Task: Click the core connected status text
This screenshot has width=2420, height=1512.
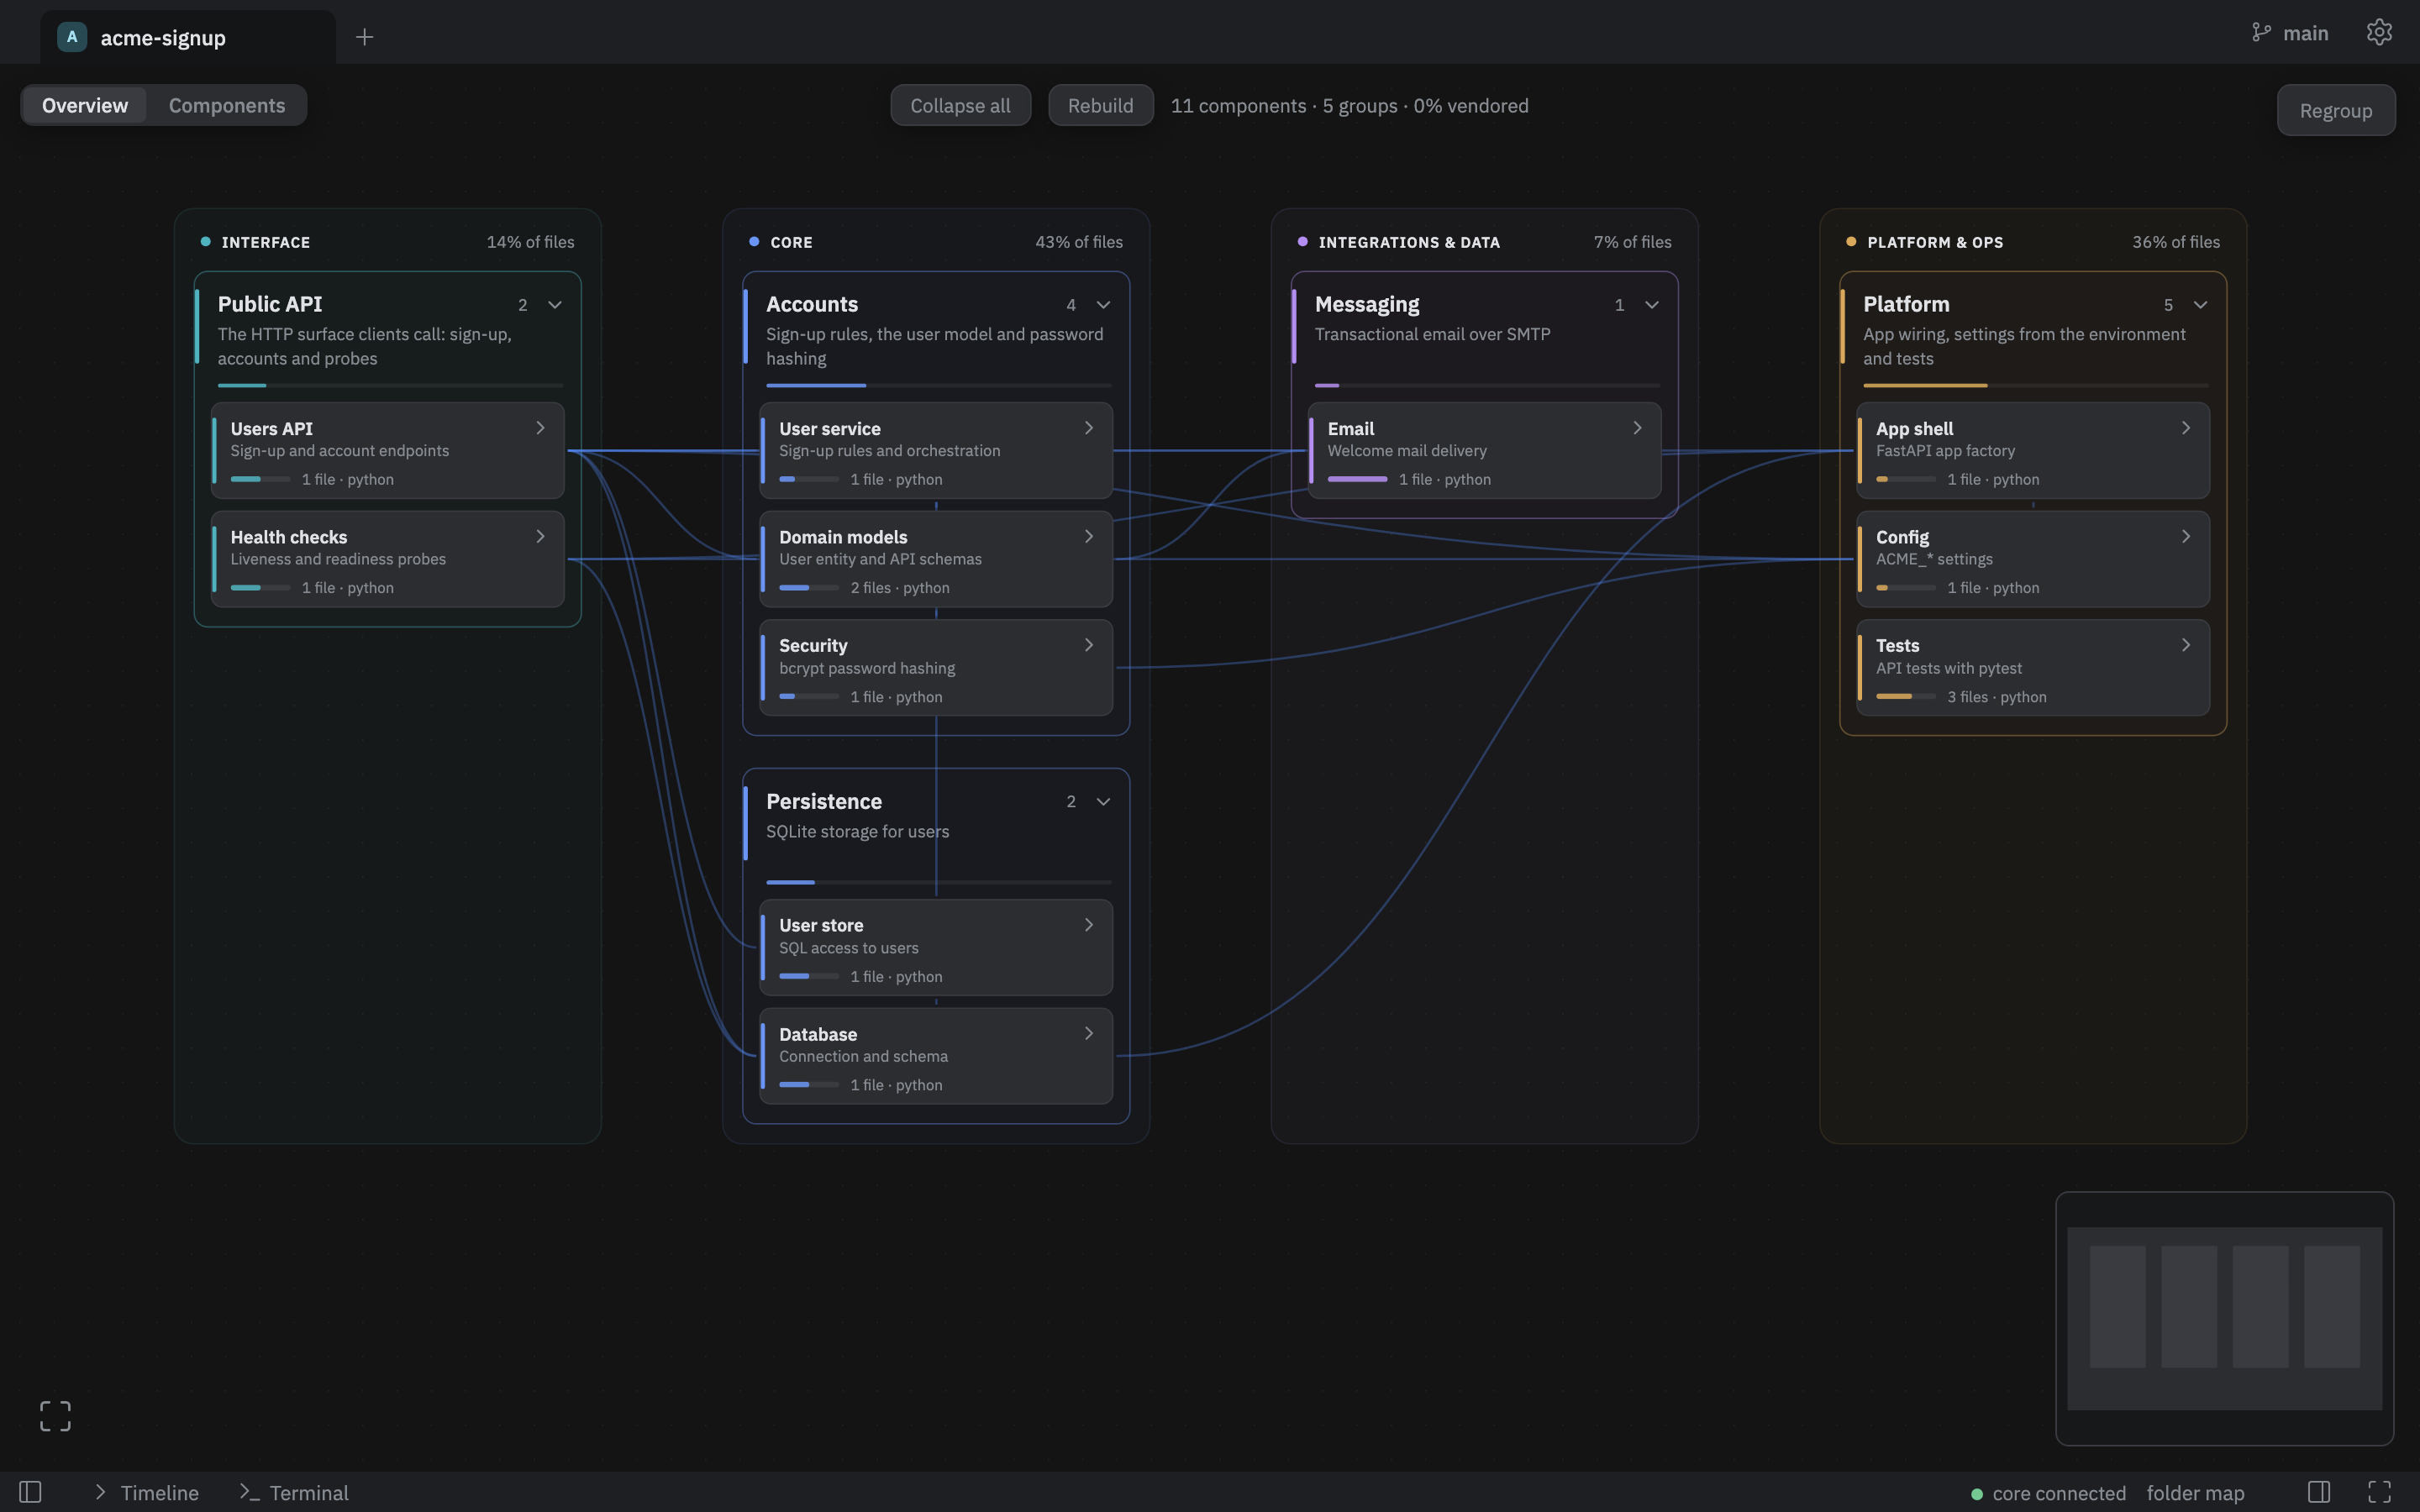Action: [x=2059, y=1493]
